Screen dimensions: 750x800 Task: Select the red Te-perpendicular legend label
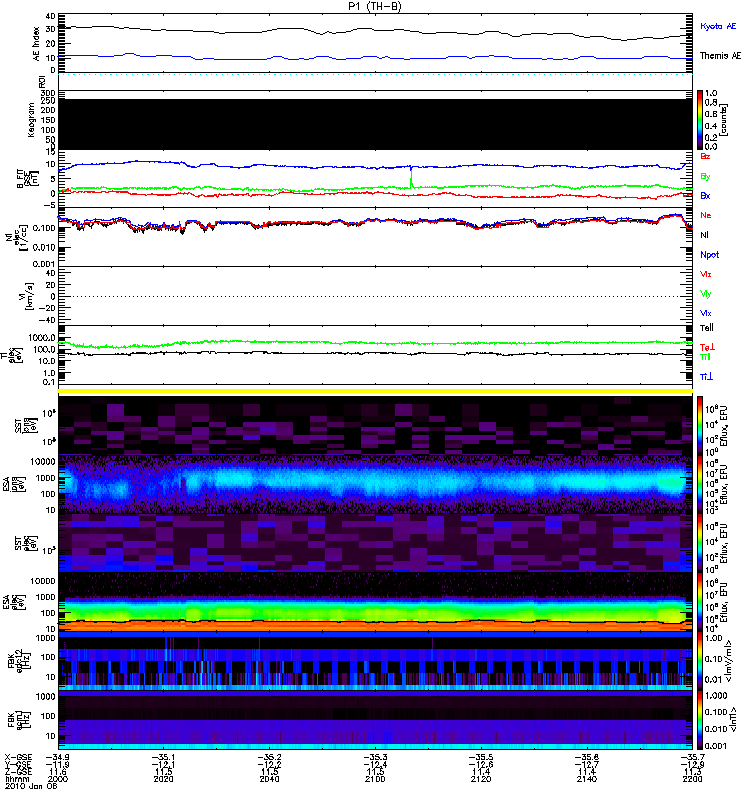coord(707,347)
